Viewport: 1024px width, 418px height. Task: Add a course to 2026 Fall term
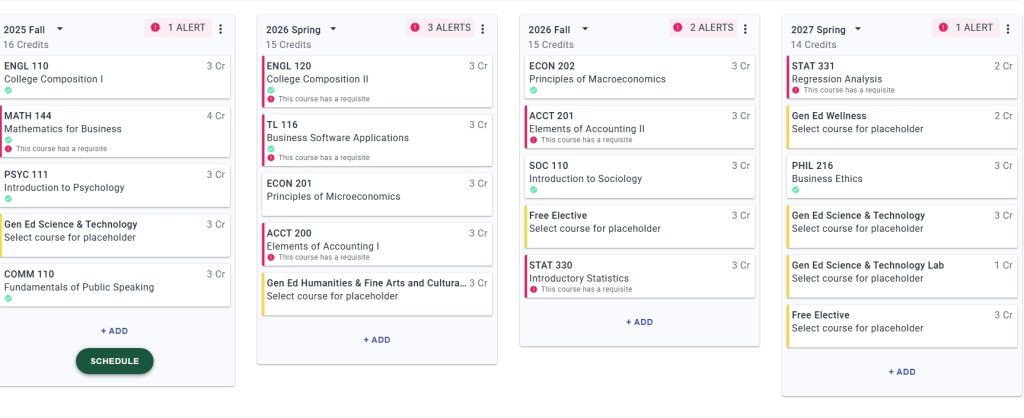(x=639, y=322)
